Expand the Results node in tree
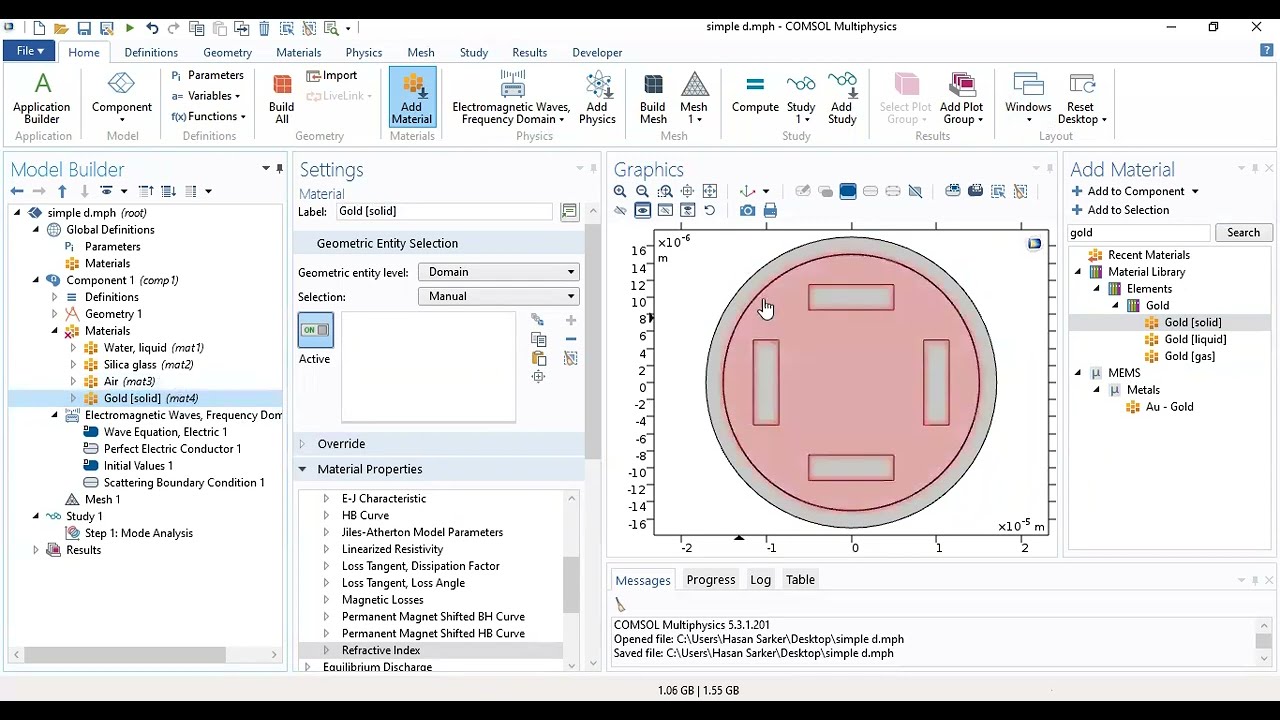This screenshot has width=1280, height=720. point(36,550)
